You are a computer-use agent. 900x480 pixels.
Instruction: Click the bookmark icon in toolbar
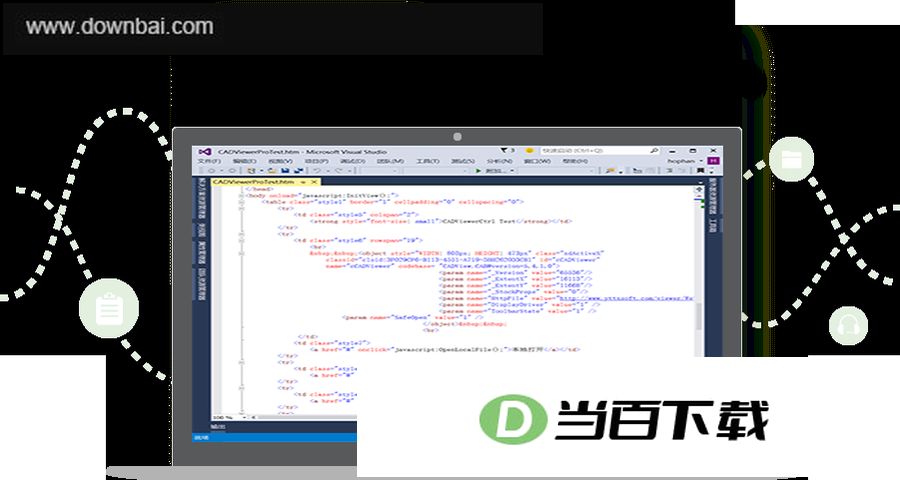[700, 171]
